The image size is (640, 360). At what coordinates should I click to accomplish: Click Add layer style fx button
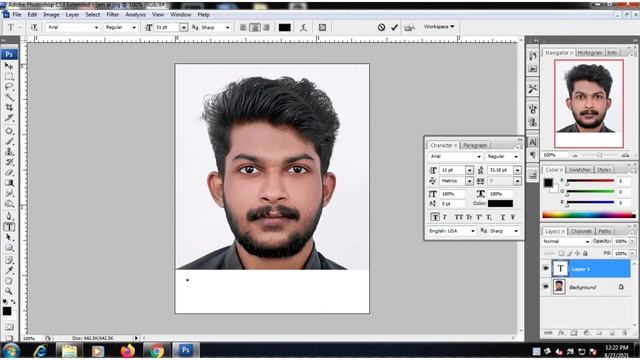tap(561, 333)
